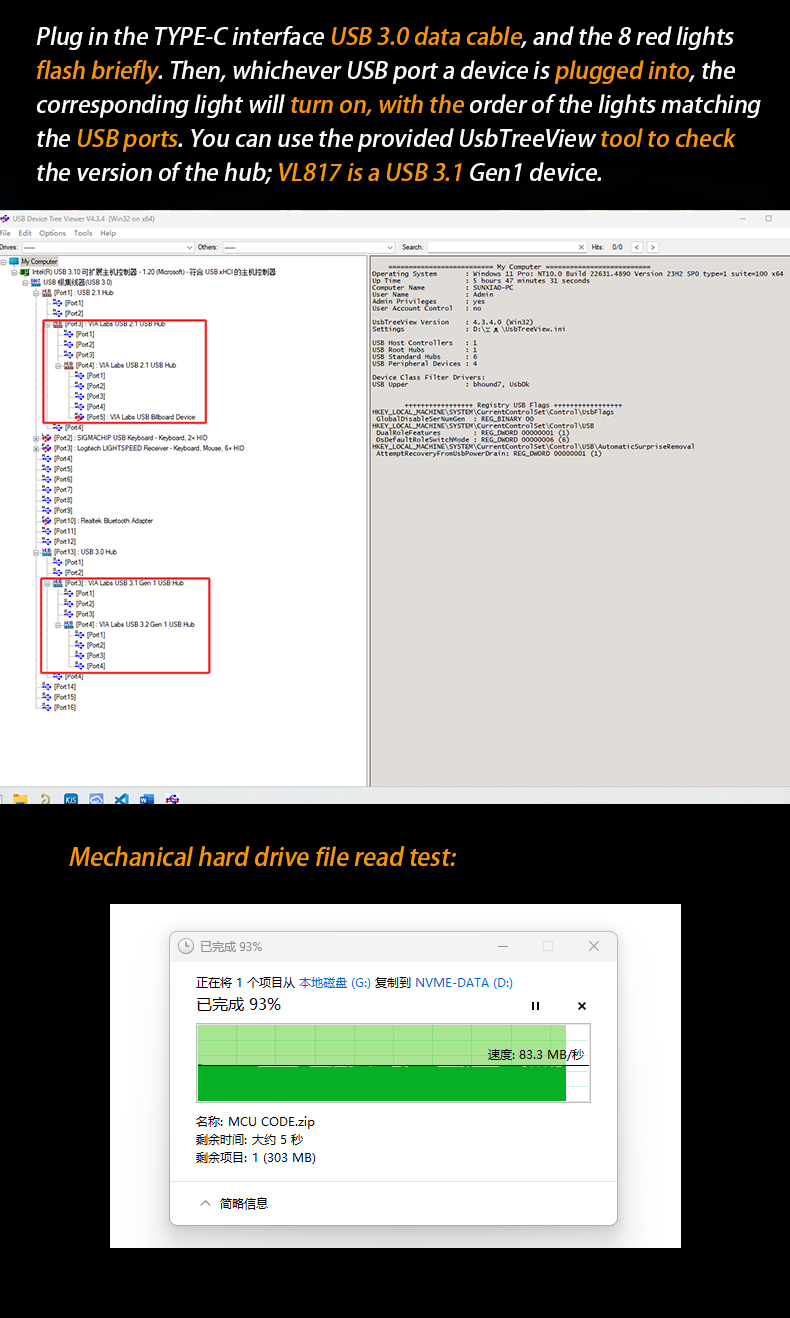This screenshot has width=790, height=1318.
Task: Collapse details via 简略信息 chevron
Action: point(206,1203)
